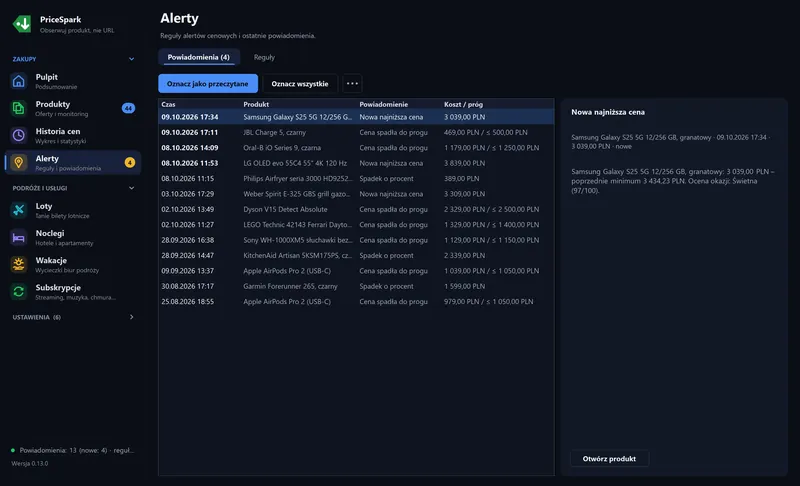The width and height of the screenshot is (800, 486).
Task: Click the Oznacz wszystkie button
Action: click(x=300, y=84)
